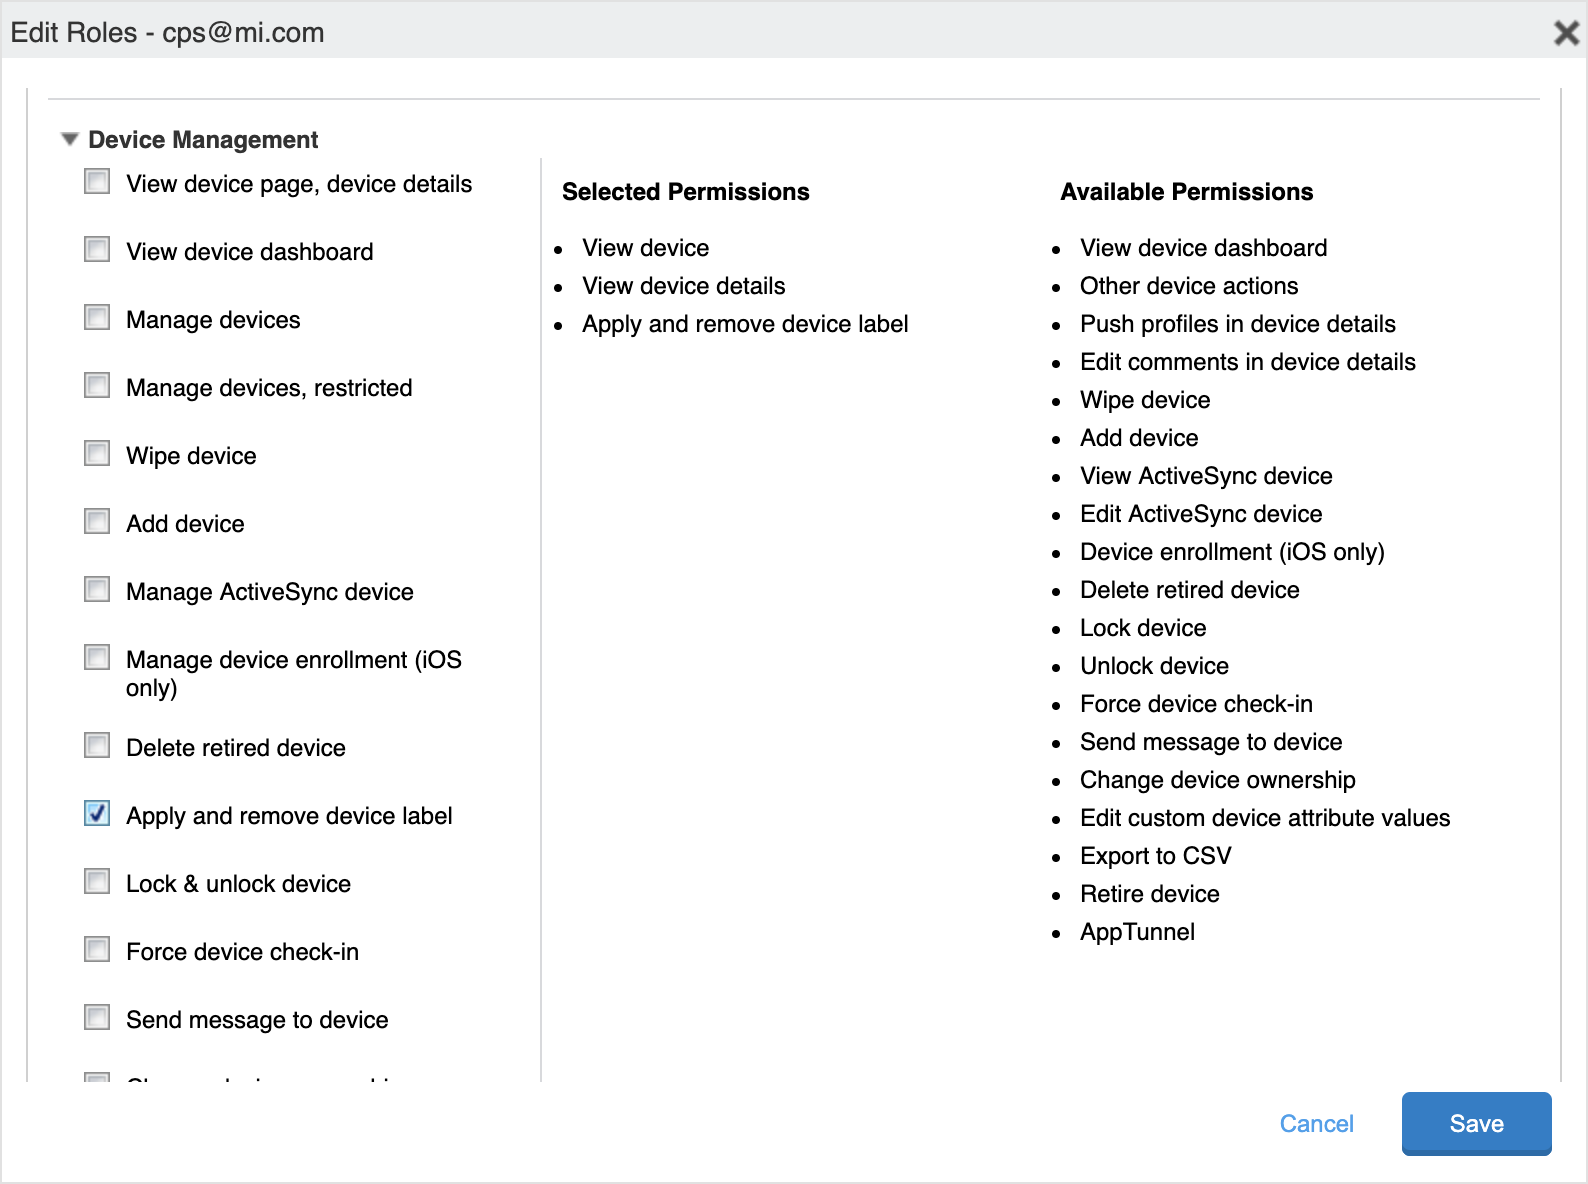Viewport: 1588px width, 1184px height.
Task: Check the "View device dashboard" permission
Action: [96, 249]
